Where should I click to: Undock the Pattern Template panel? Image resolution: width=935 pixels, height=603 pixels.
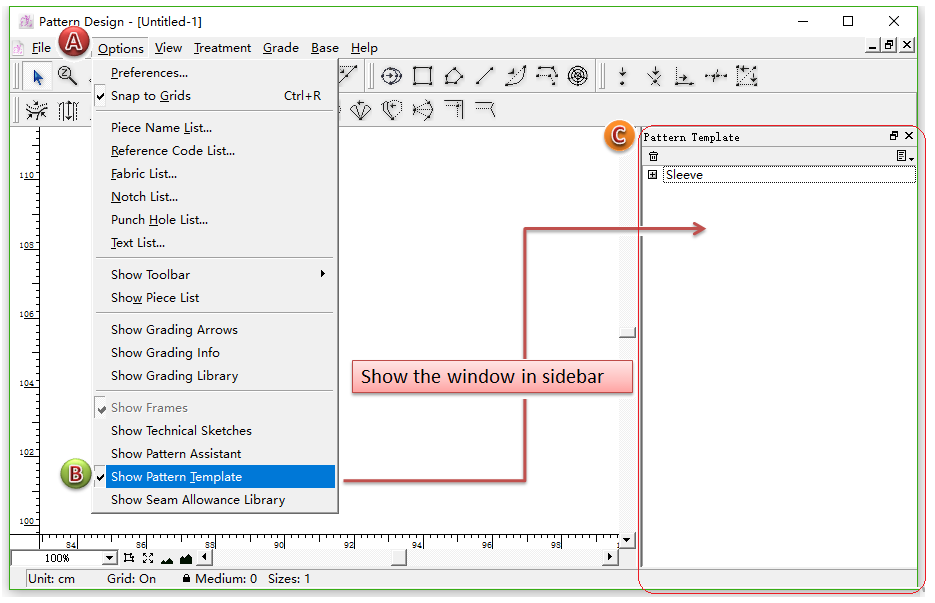(894, 136)
